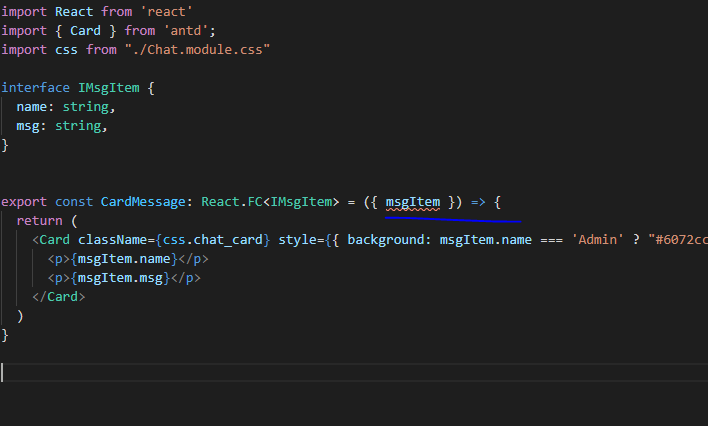Image resolution: width=708 pixels, height=426 pixels.
Task: Click IMsgItem in the interface declaration
Action: pyautogui.click(x=109, y=88)
